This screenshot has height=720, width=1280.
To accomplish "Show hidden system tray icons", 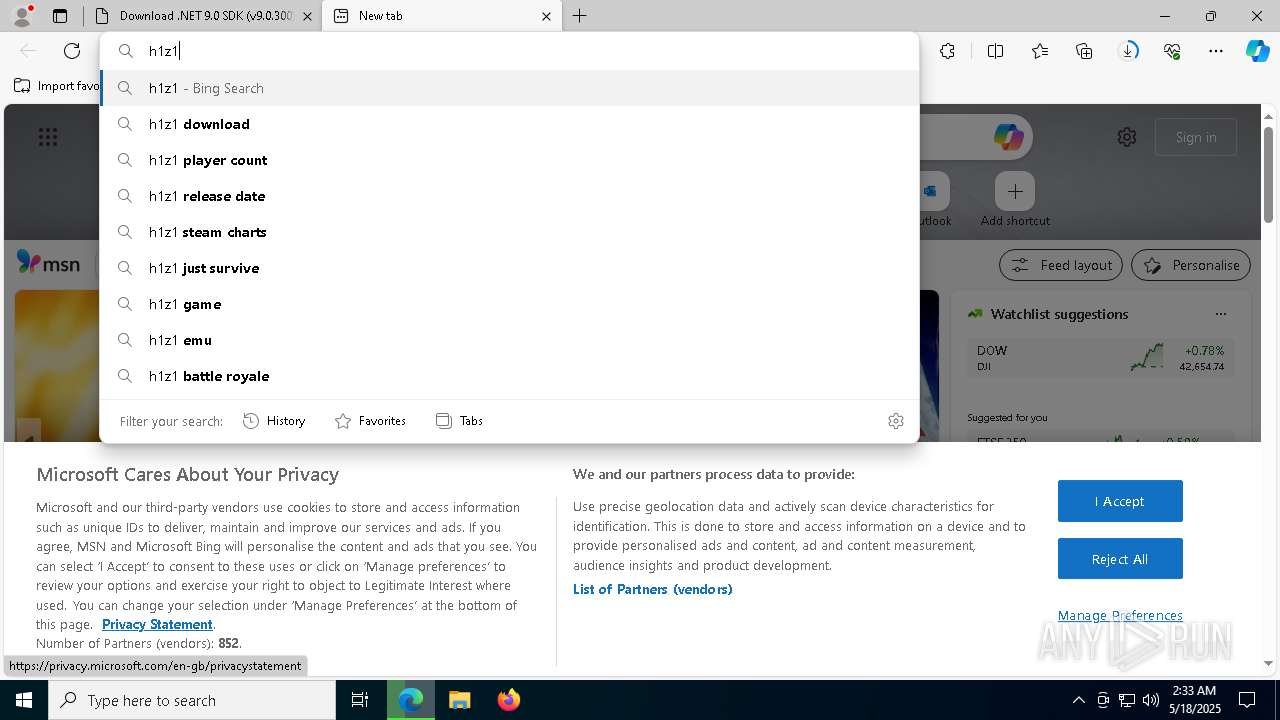I will tap(1078, 700).
